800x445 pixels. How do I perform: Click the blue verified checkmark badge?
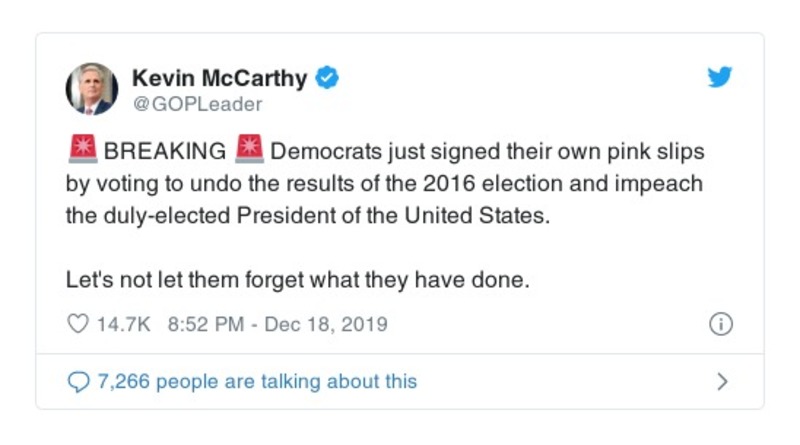tap(328, 77)
